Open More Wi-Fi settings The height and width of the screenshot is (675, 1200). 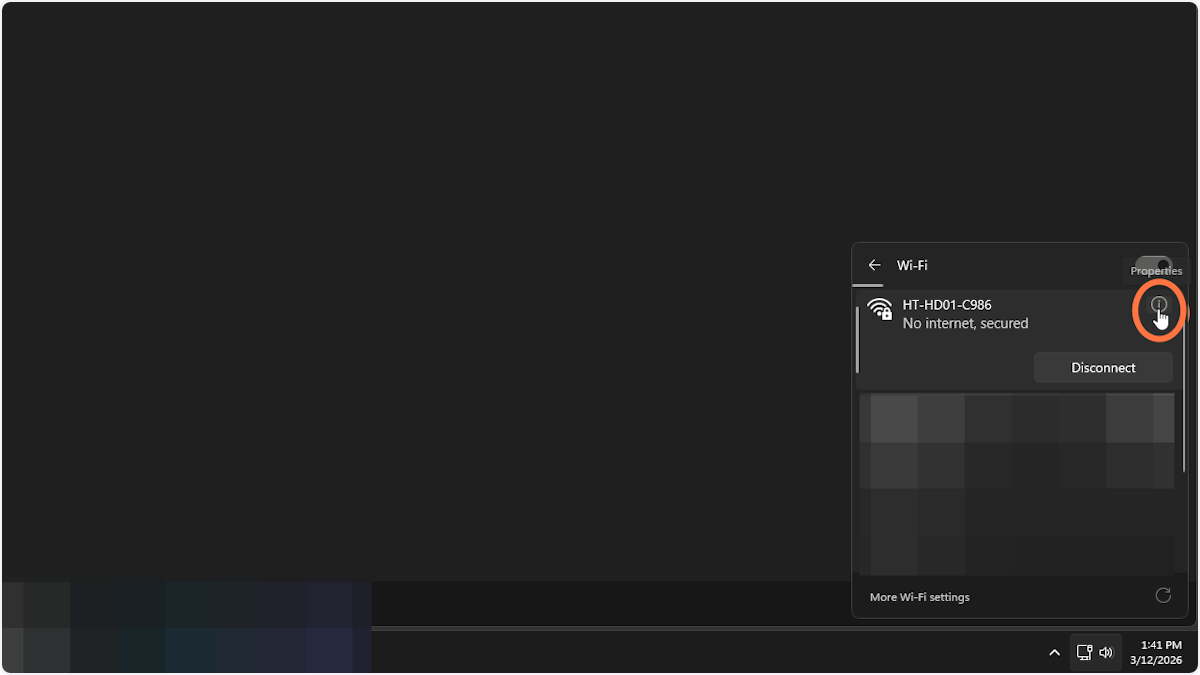pos(919,596)
